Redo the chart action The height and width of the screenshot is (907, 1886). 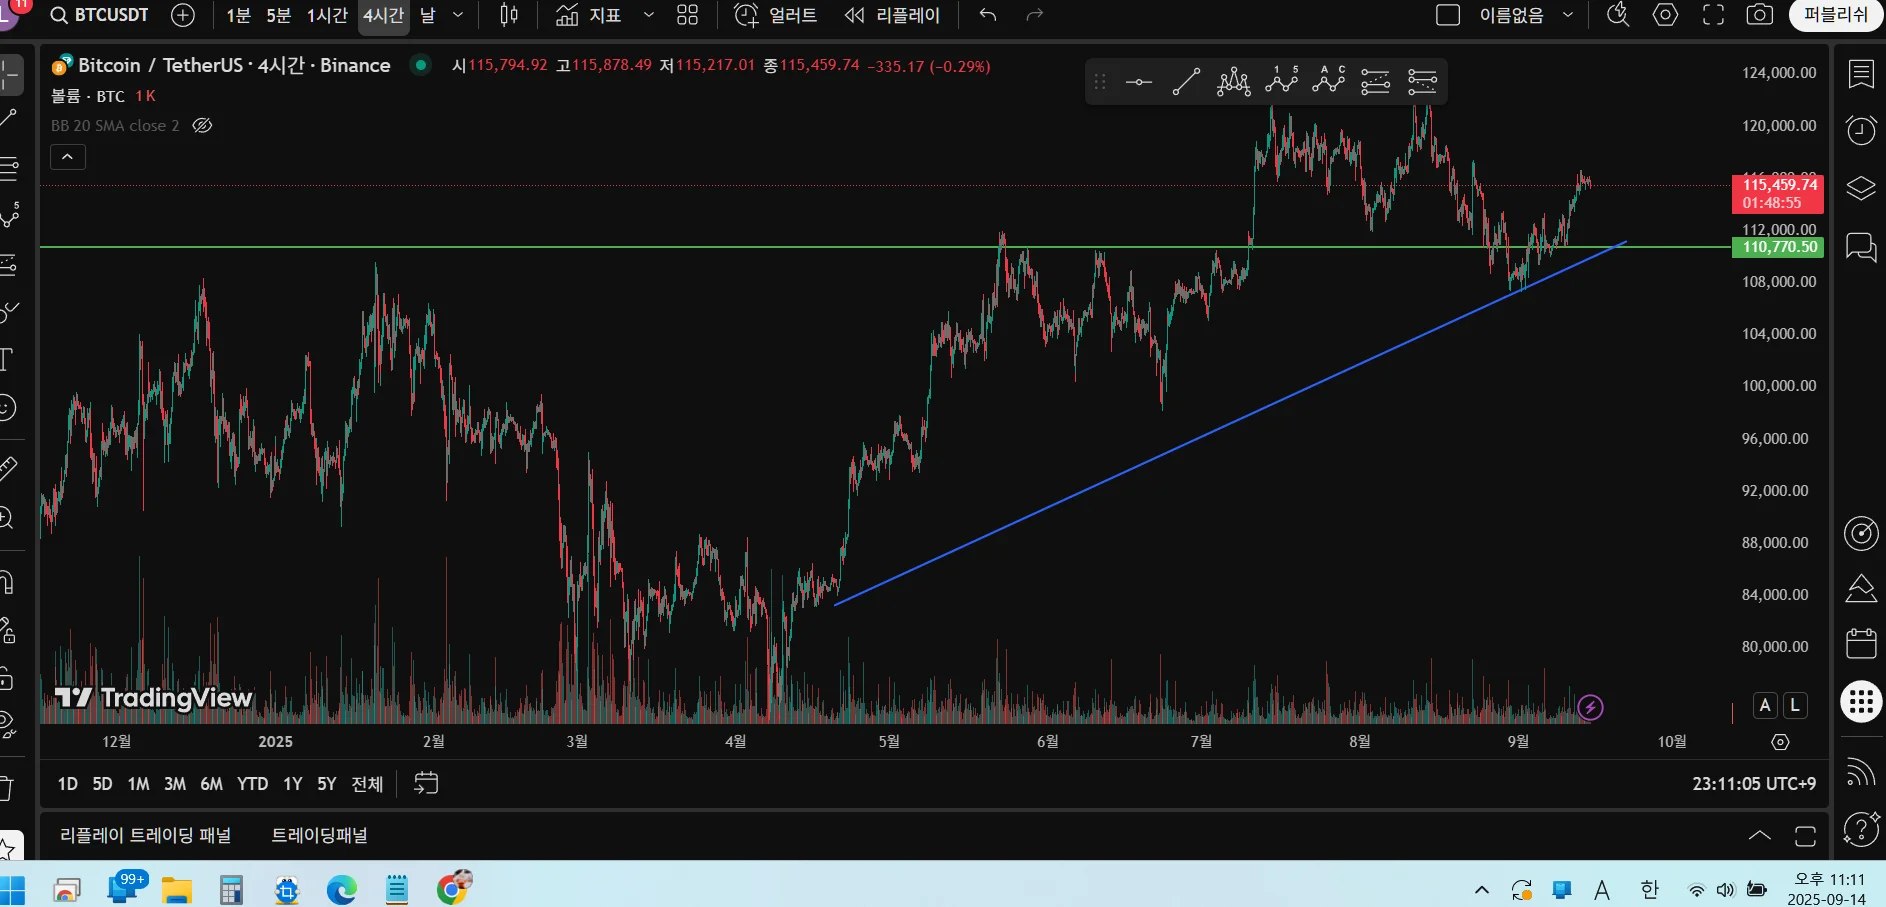[1035, 15]
